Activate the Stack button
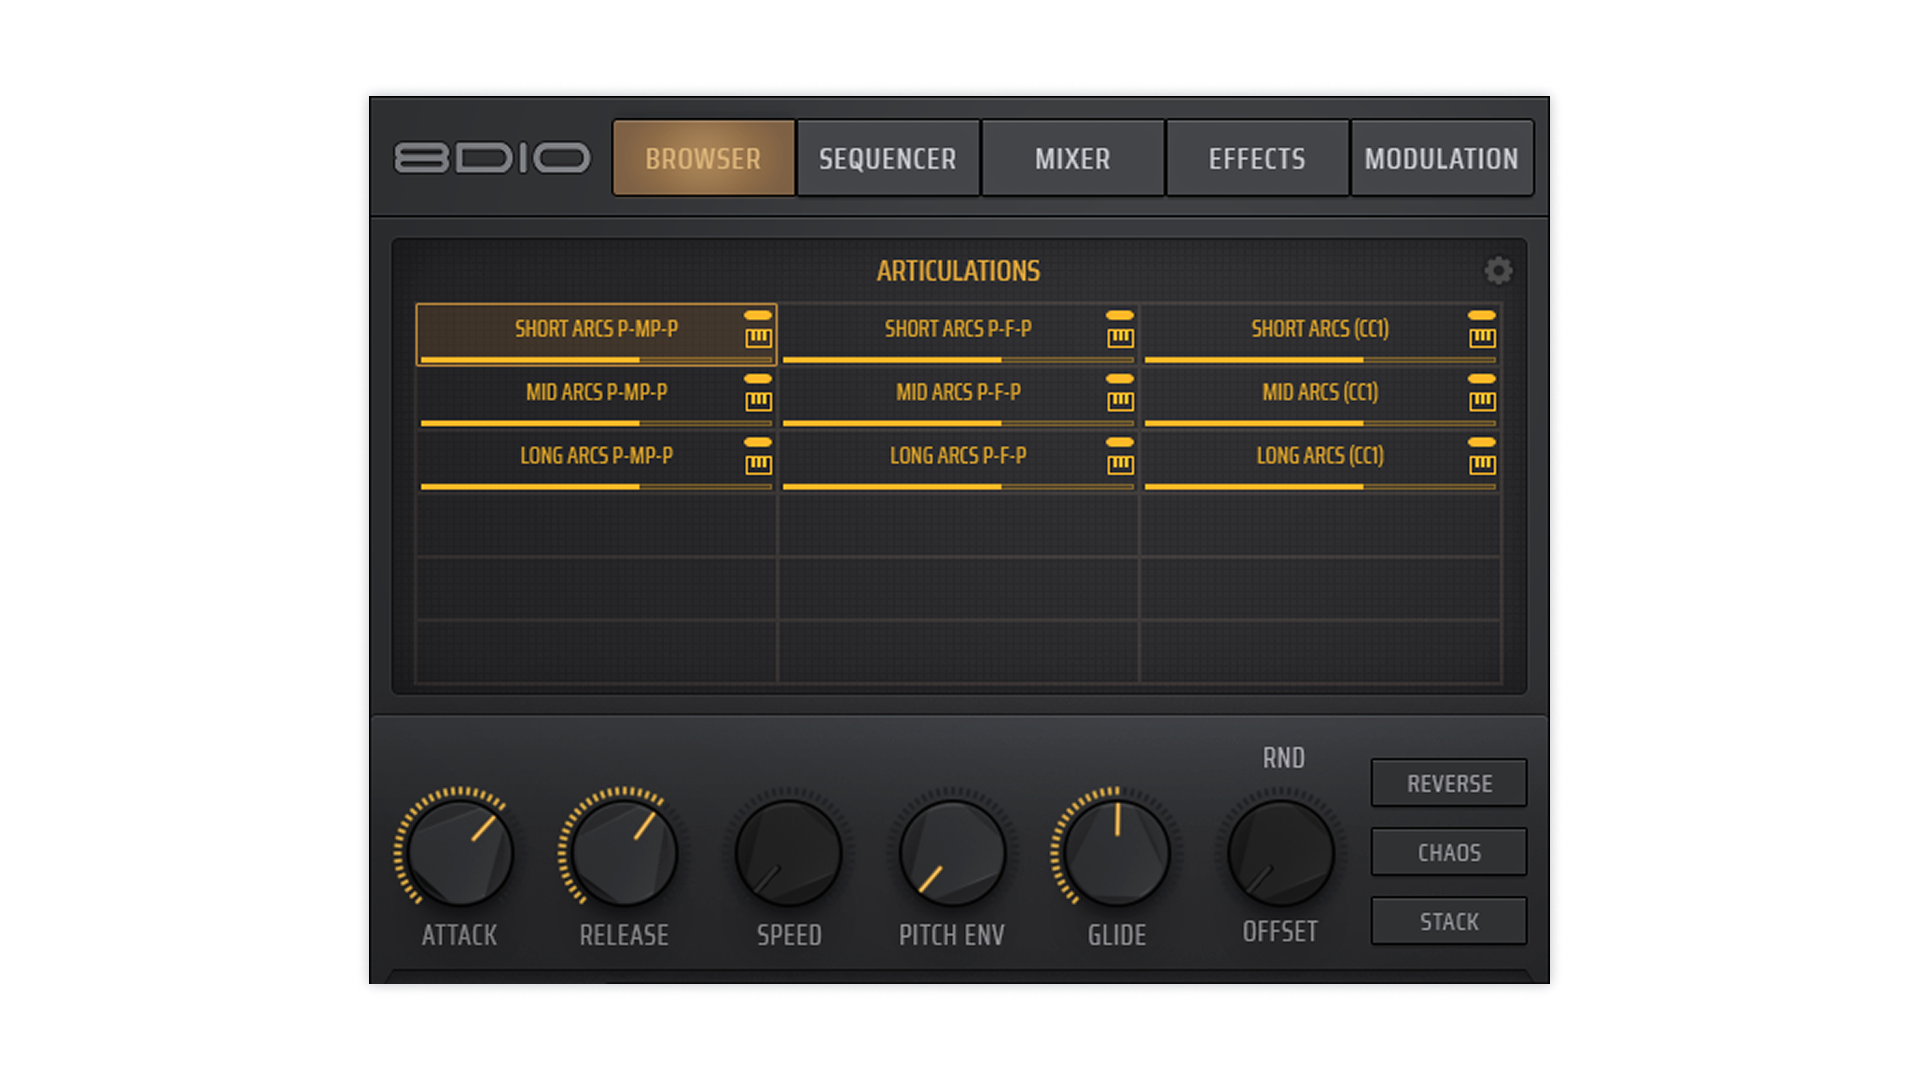The height and width of the screenshot is (1080, 1920). pos(1448,921)
